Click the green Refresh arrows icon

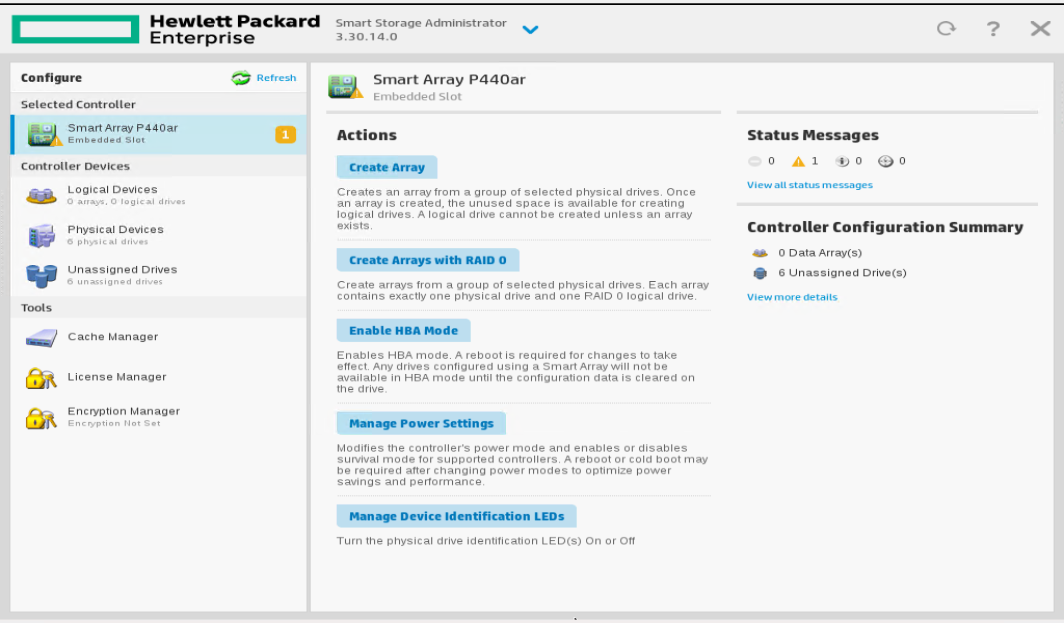click(x=241, y=78)
